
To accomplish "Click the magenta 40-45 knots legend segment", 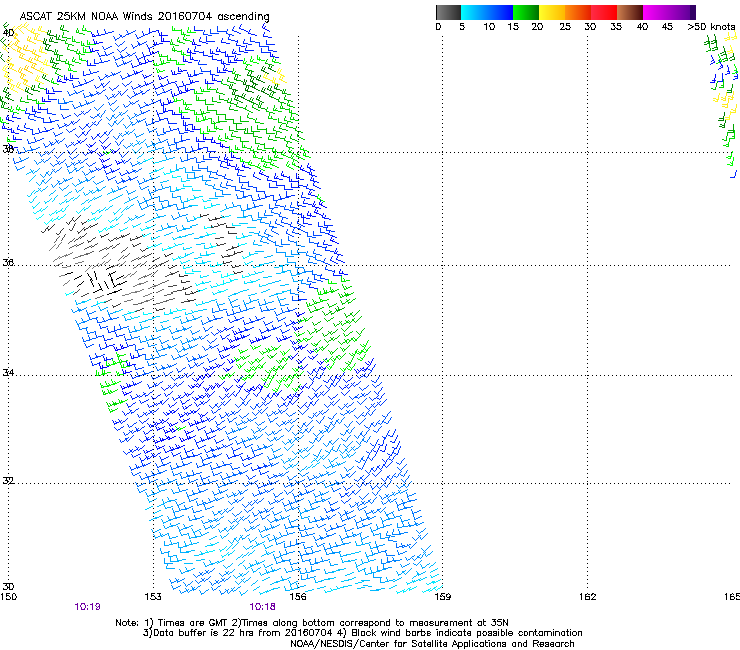I will point(656,12).
